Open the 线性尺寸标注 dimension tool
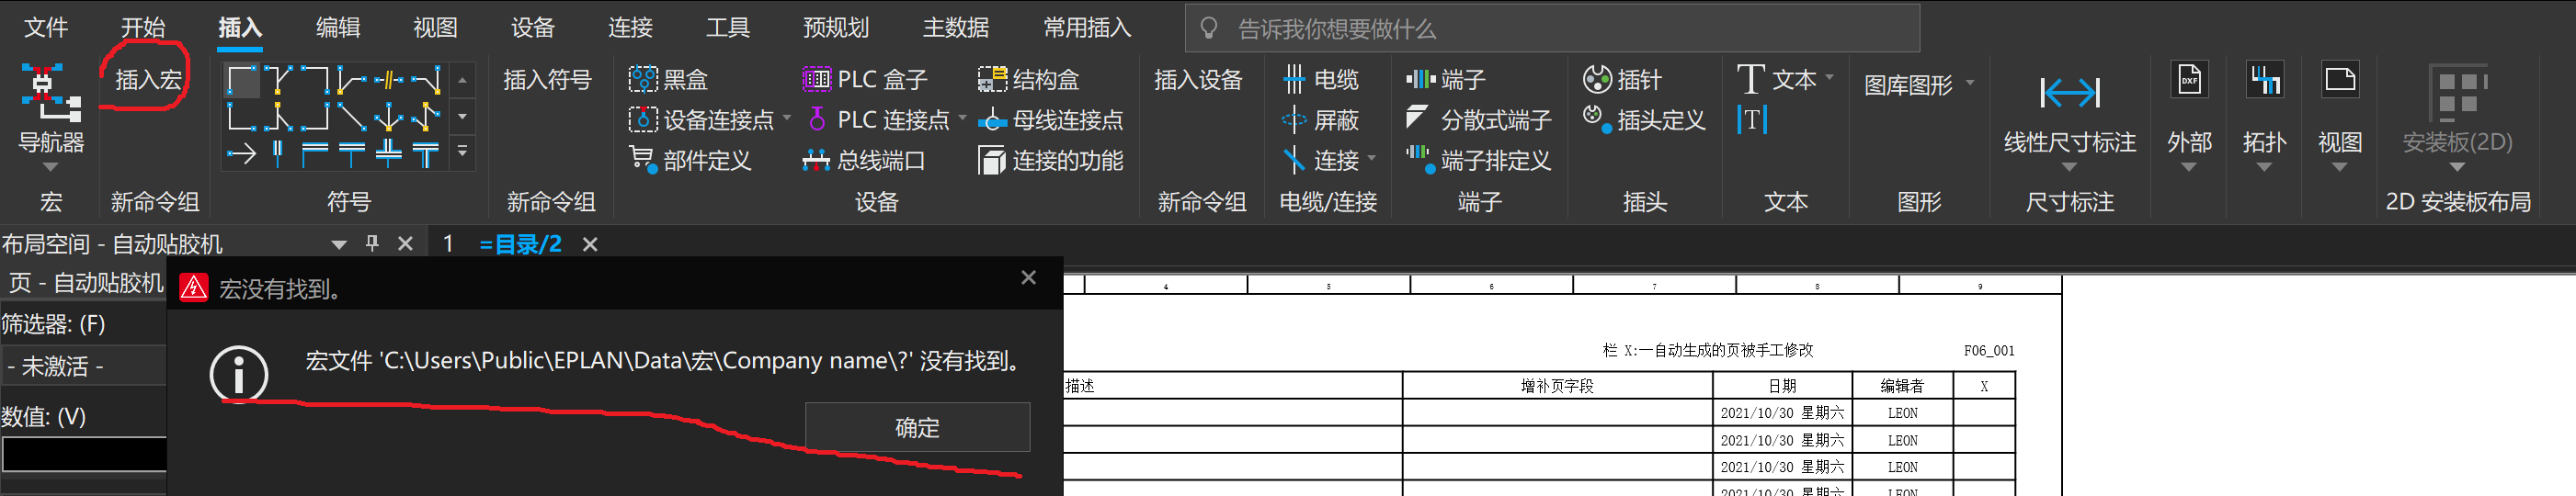 (x=2069, y=110)
